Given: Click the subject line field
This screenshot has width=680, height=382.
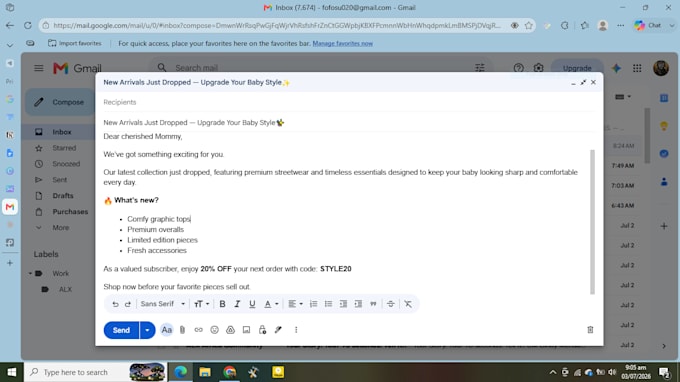Looking at the screenshot, I should (x=349, y=123).
